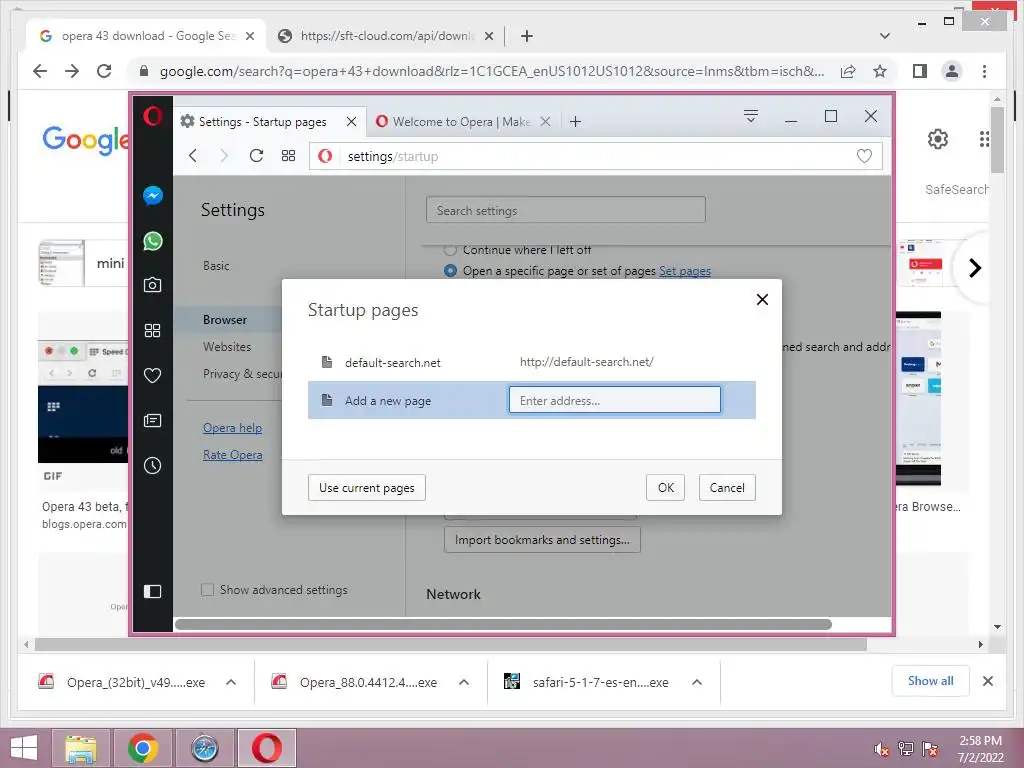Open Messenger in Opera sidebar

tap(152, 195)
